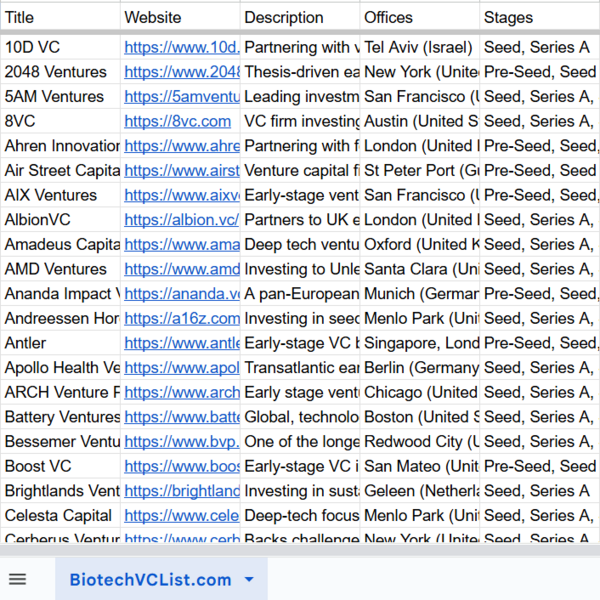The image size is (600, 600).
Task: Click the Description column header
Action: [300, 17]
